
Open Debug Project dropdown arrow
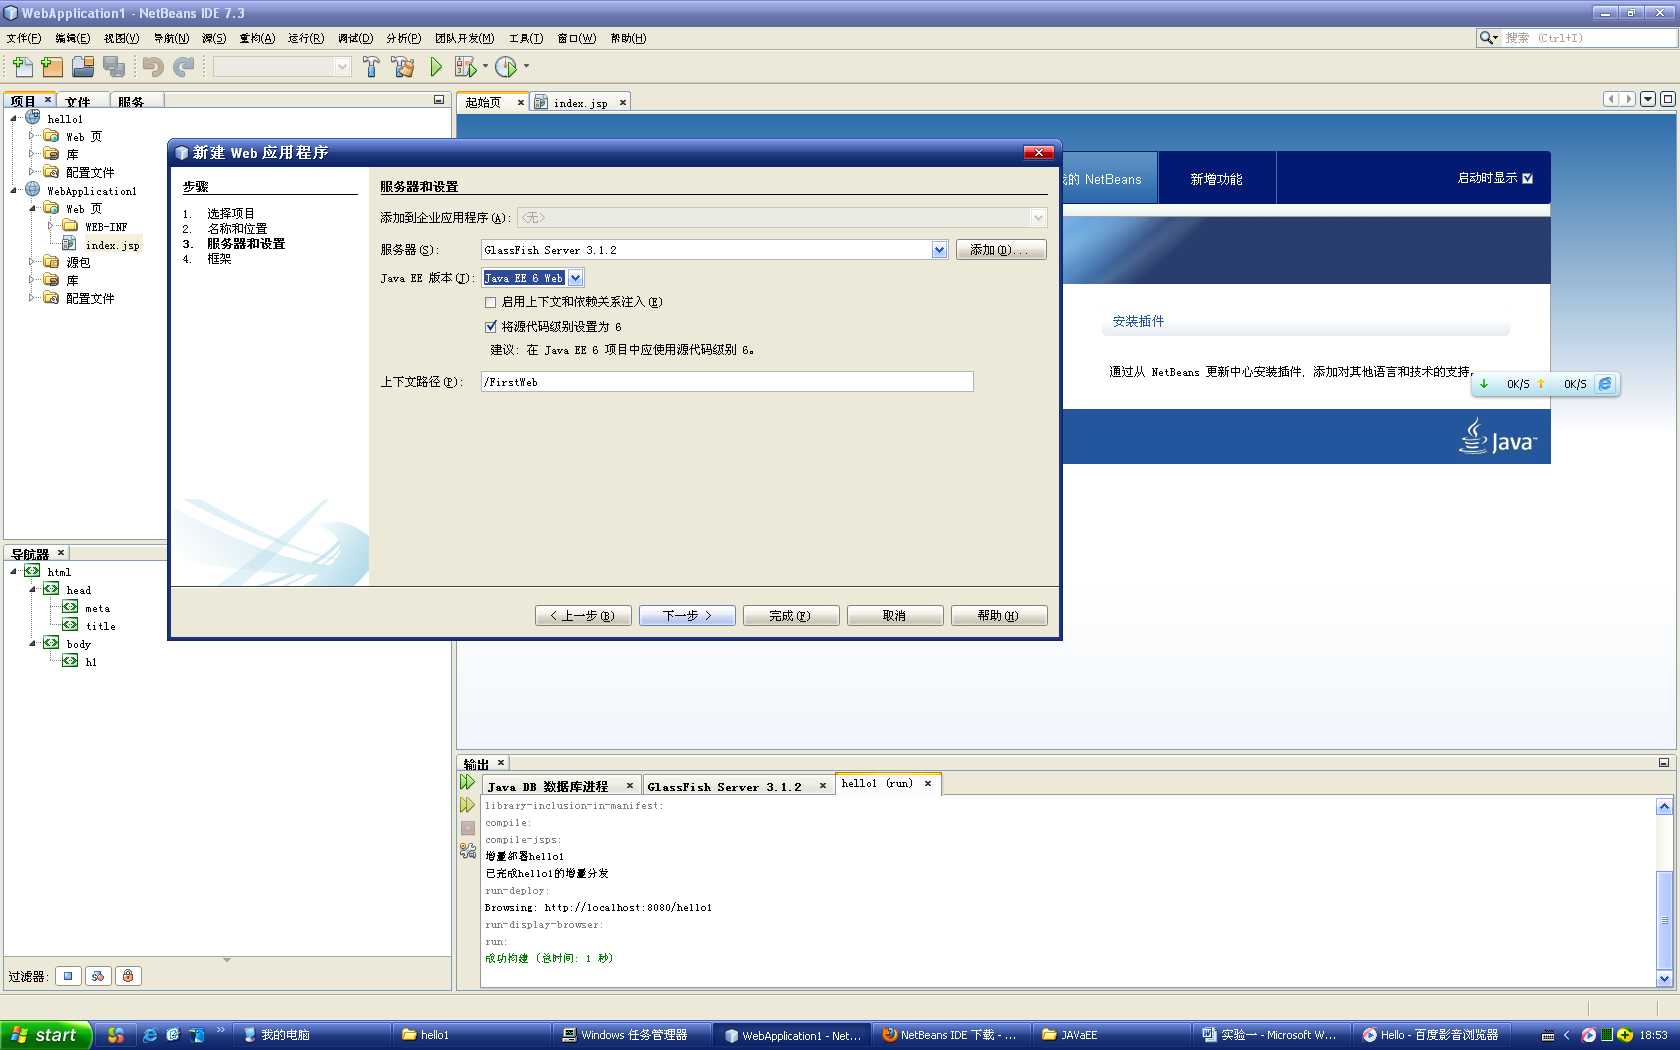tap(485, 67)
